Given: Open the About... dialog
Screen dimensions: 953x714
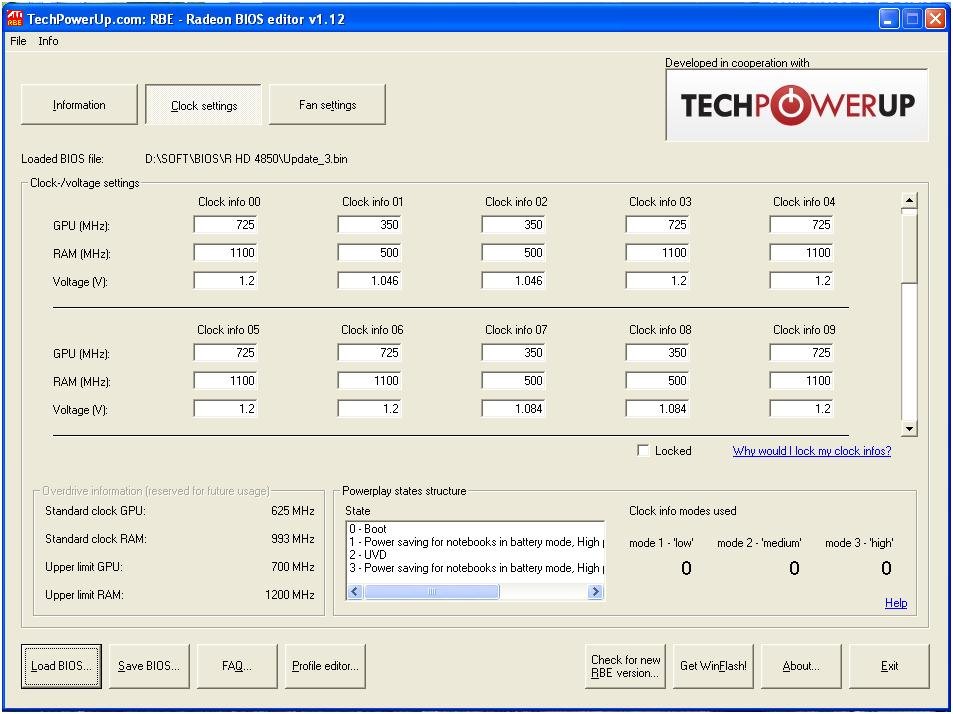Looking at the screenshot, I should coord(801,665).
